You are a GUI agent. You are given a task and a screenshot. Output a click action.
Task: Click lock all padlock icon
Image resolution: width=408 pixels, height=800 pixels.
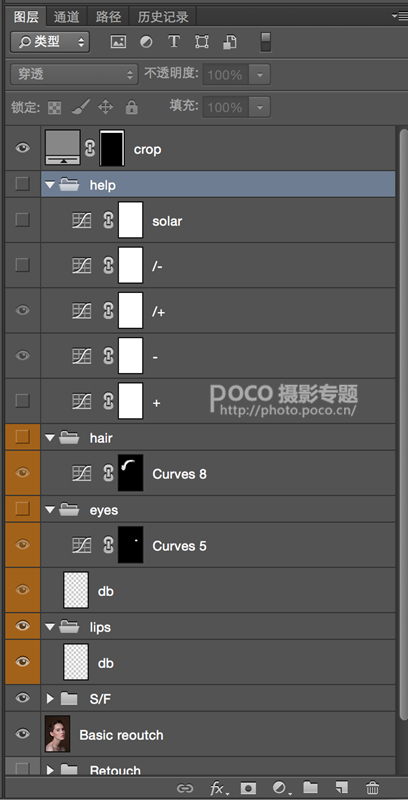click(x=132, y=107)
